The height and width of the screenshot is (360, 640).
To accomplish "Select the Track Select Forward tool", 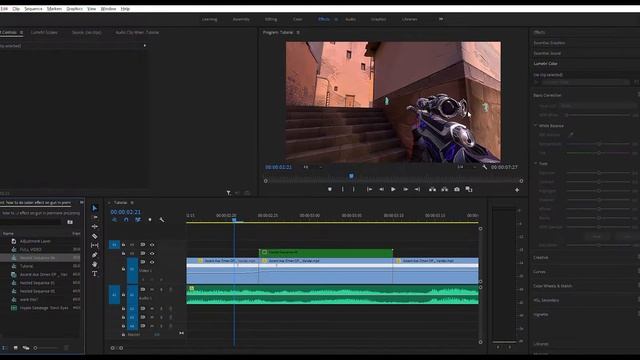I will pos(95,218).
